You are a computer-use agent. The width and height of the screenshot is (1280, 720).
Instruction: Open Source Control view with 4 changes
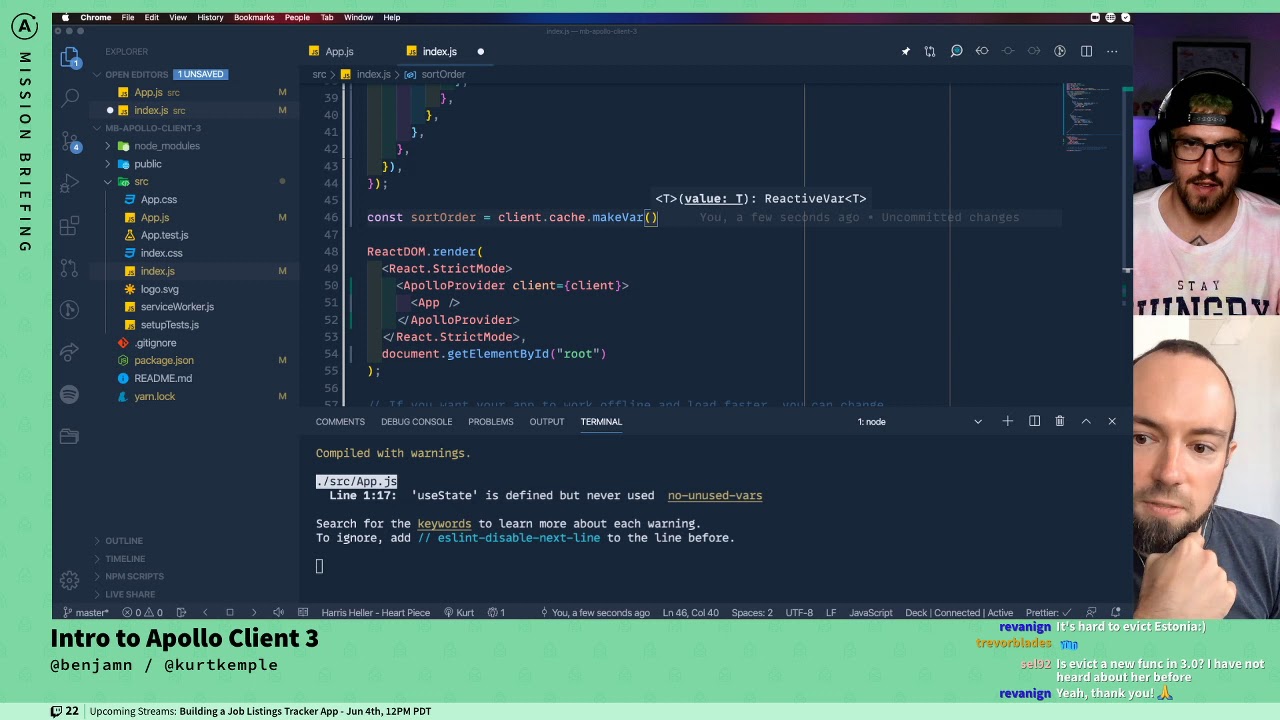pos(70,141)
